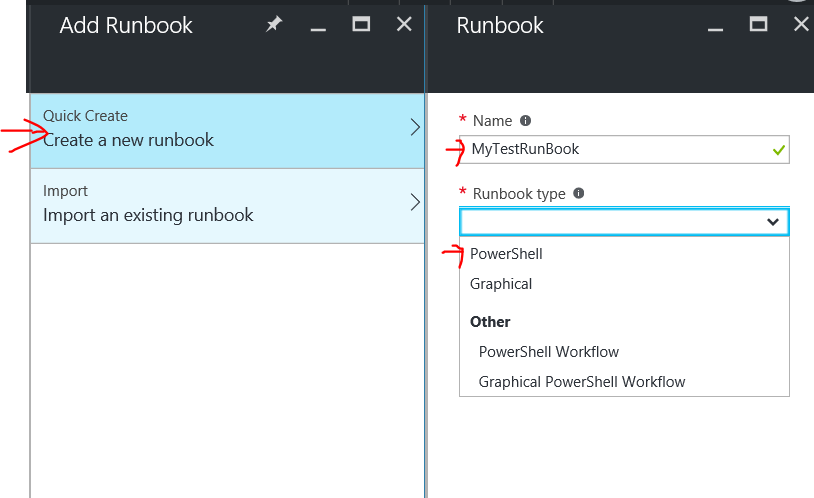Collapse the Runbook type dropdown arrow
This screenshot has width=814, height=498.
[773, 222]
